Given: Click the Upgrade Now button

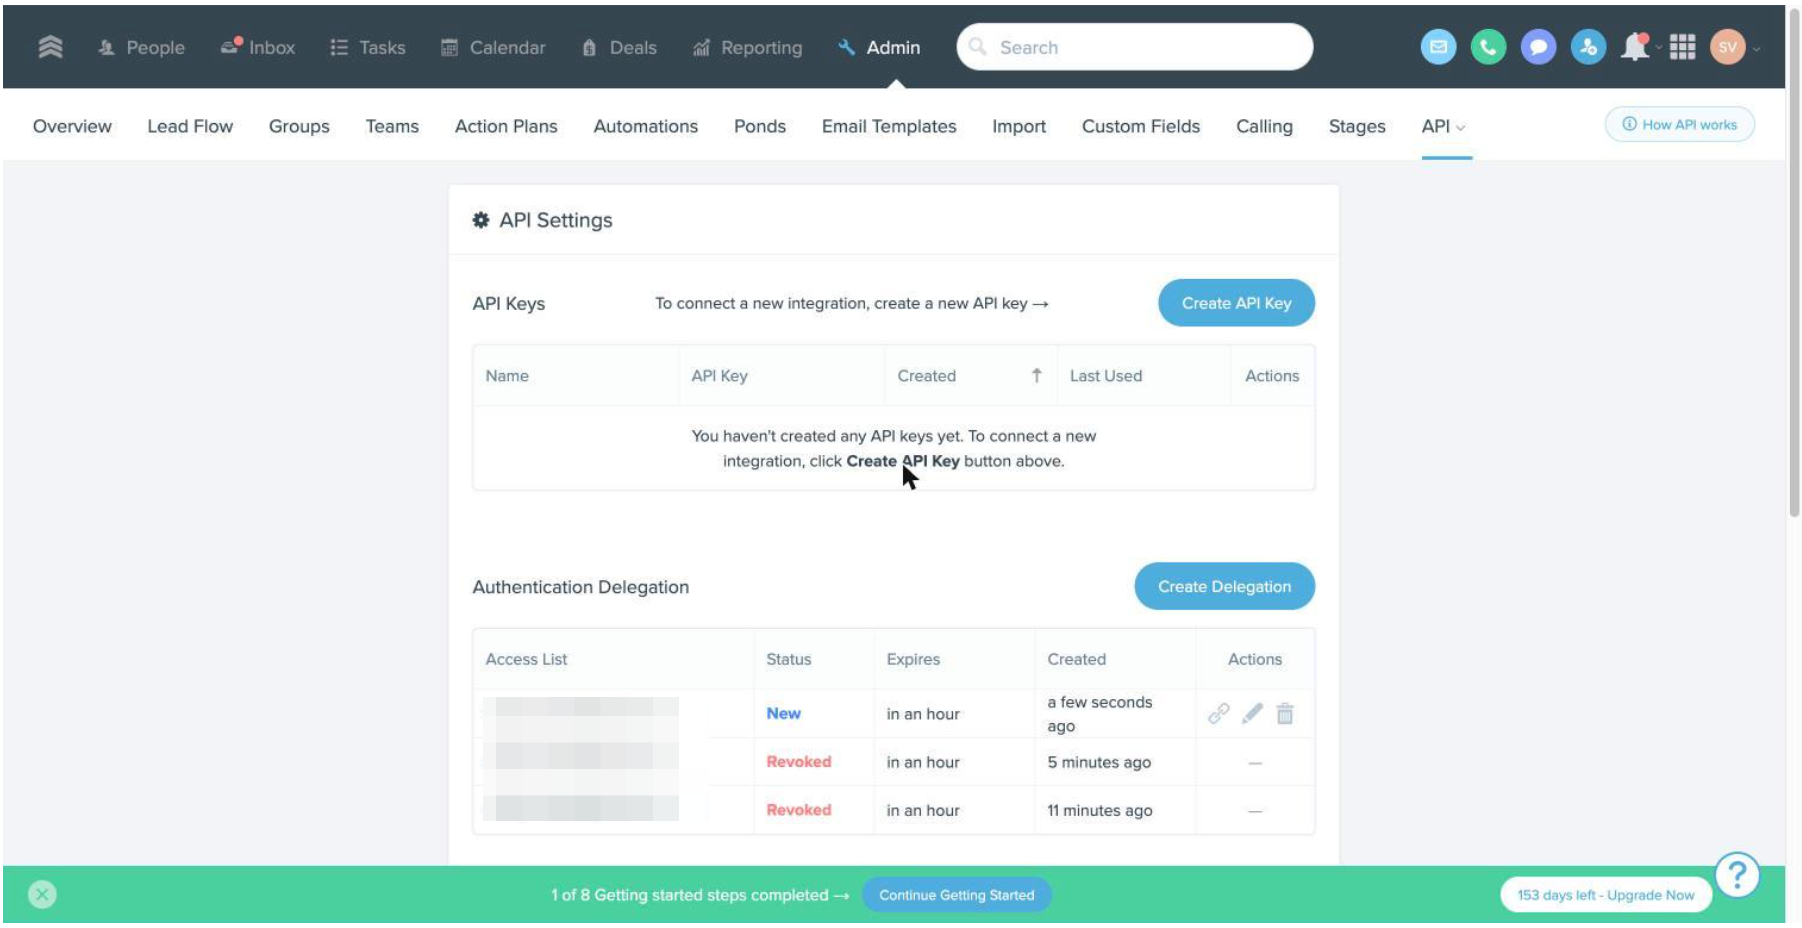Looking at the screenshot, I should point(1606,895).
